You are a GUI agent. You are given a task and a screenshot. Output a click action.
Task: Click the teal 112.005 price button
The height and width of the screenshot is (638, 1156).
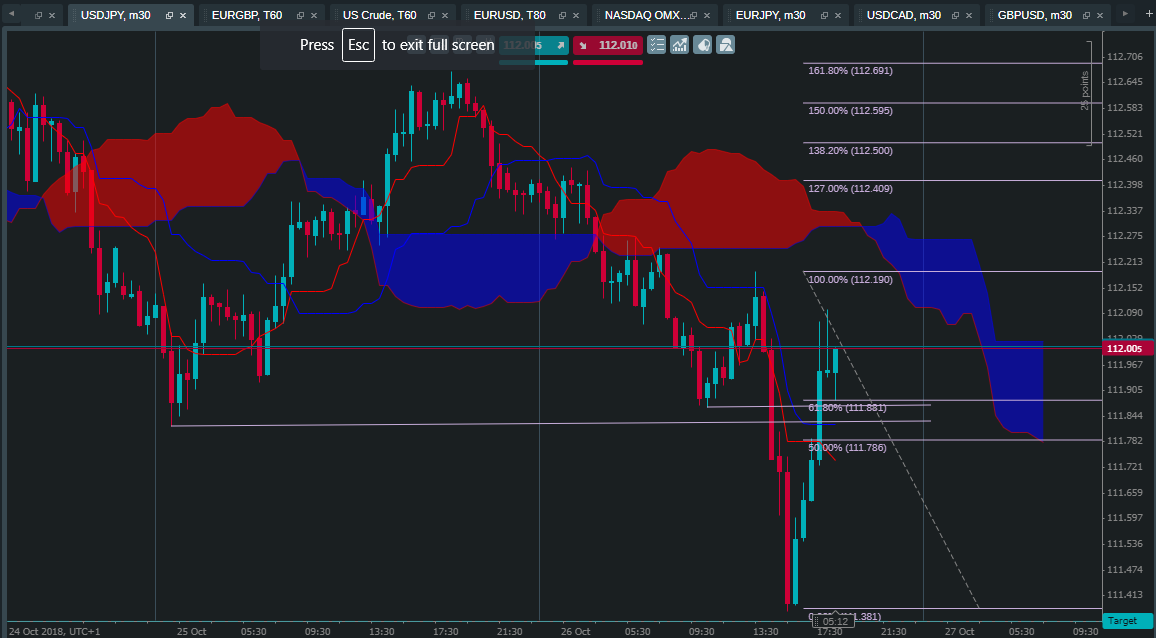534,45
